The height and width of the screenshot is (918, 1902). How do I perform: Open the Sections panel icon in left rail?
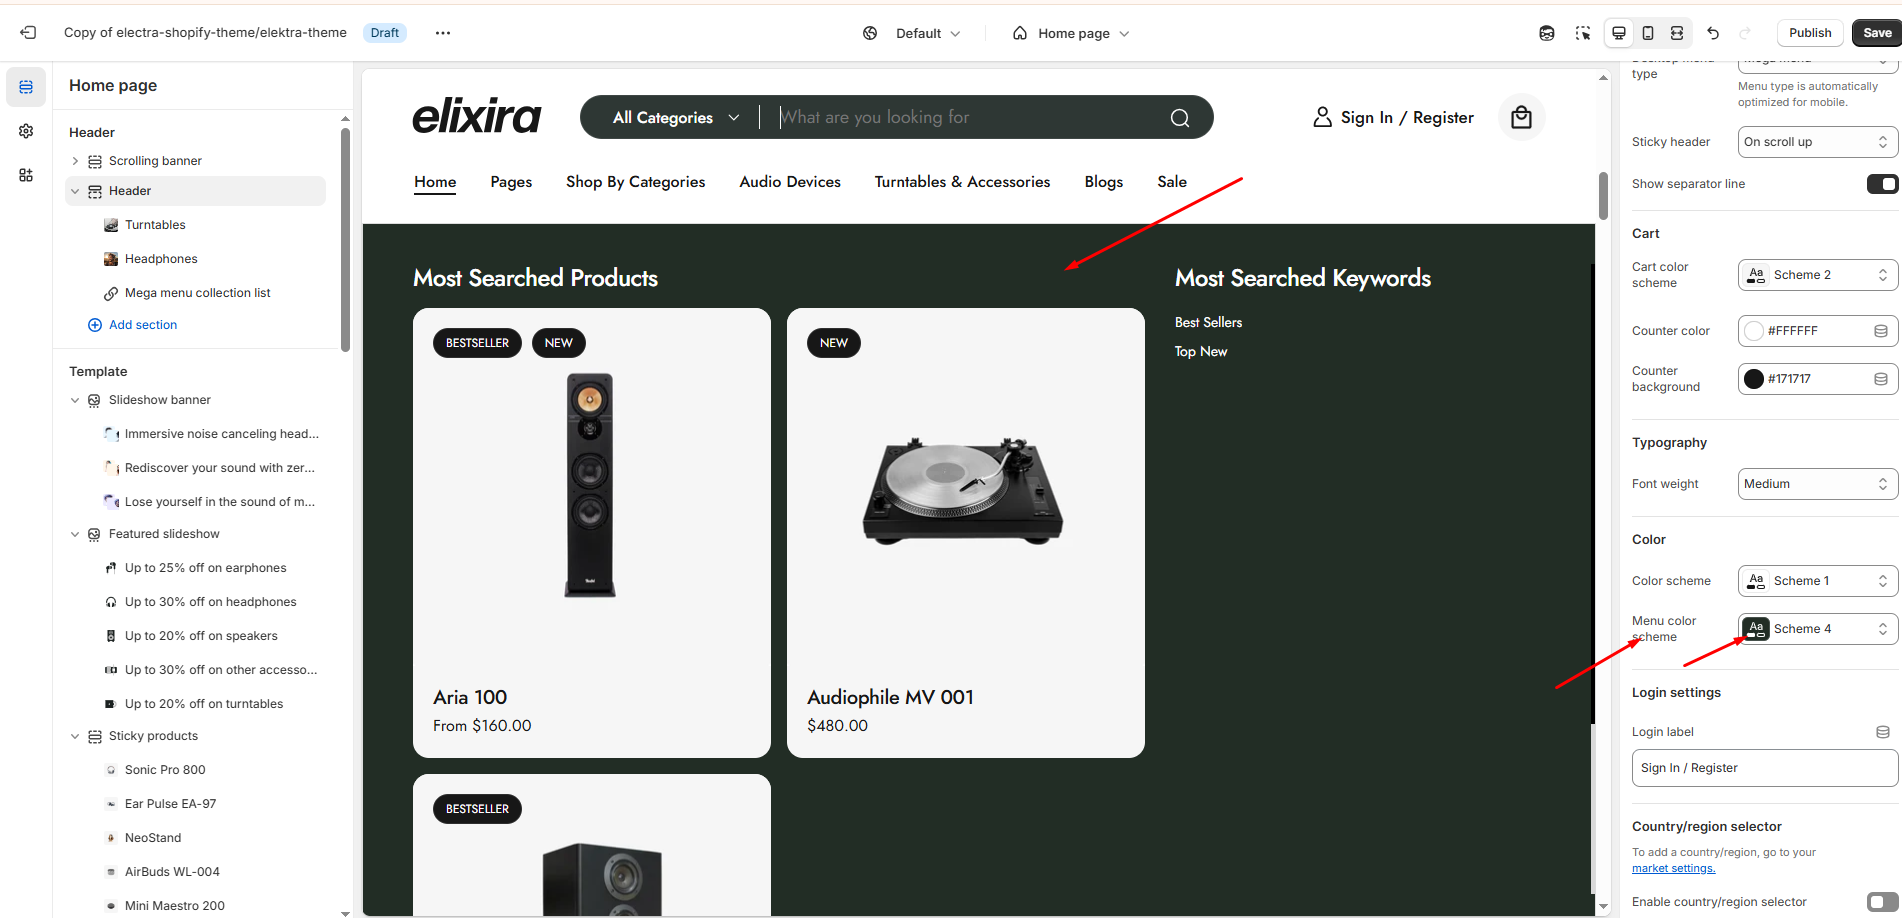pyautogui.click(x=26, y=87)
